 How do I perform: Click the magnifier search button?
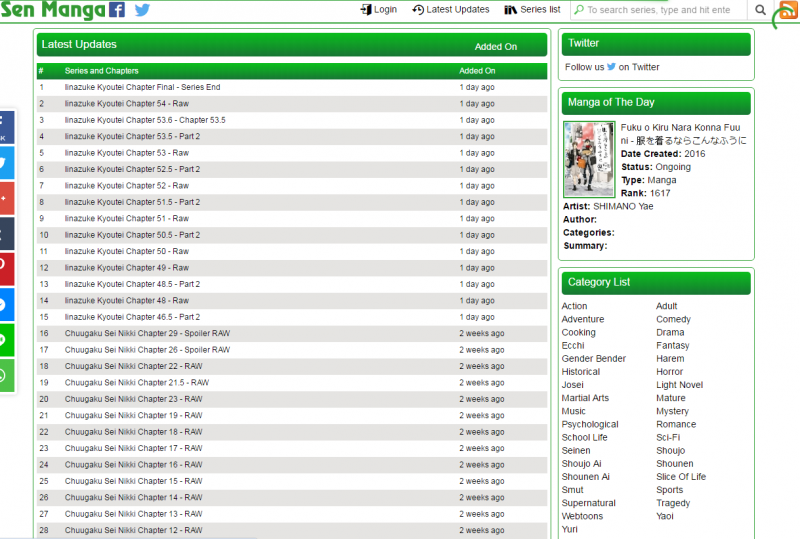coord(761,10)
